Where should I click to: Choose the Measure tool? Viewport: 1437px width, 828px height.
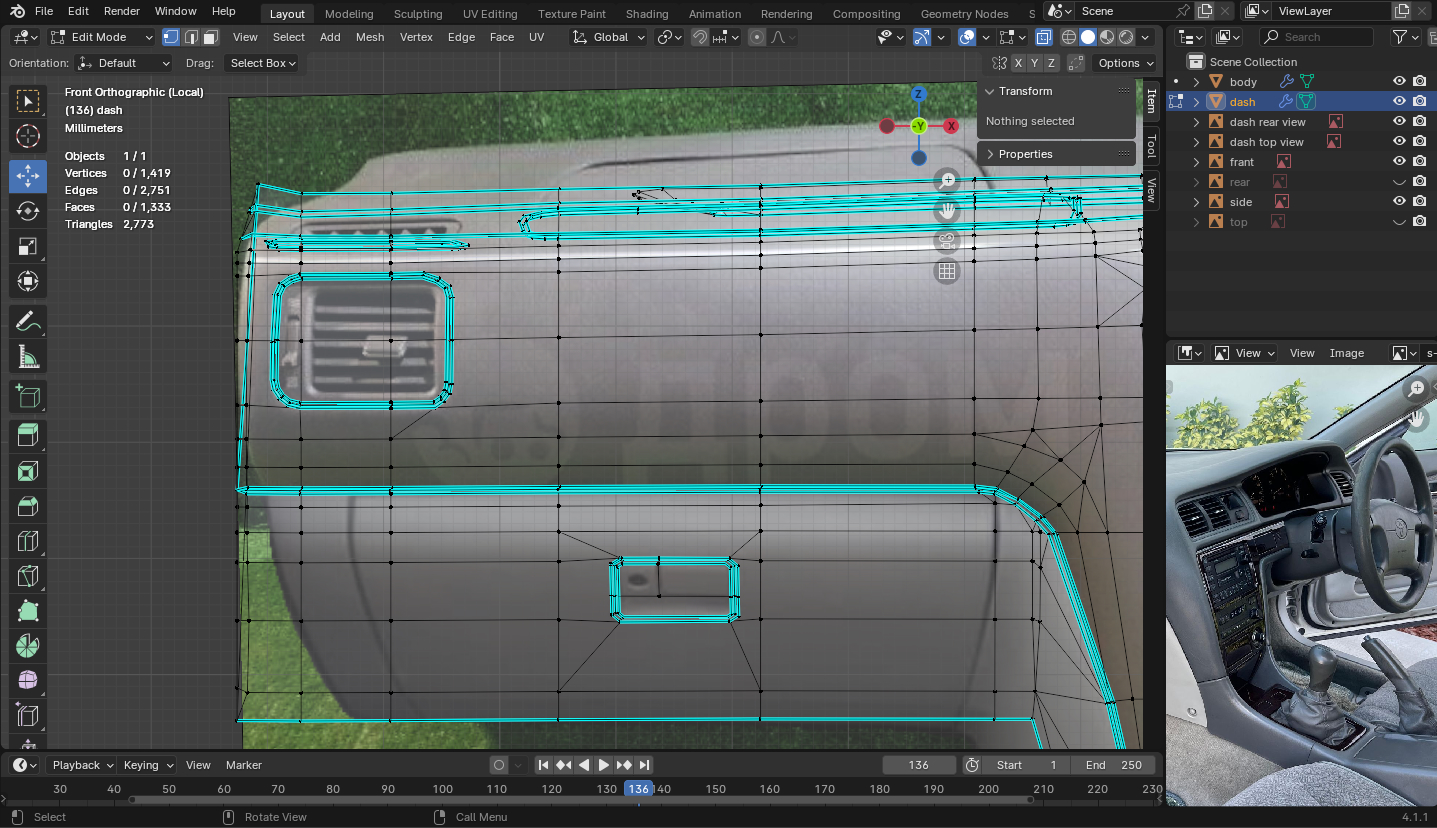coord(28,358)
